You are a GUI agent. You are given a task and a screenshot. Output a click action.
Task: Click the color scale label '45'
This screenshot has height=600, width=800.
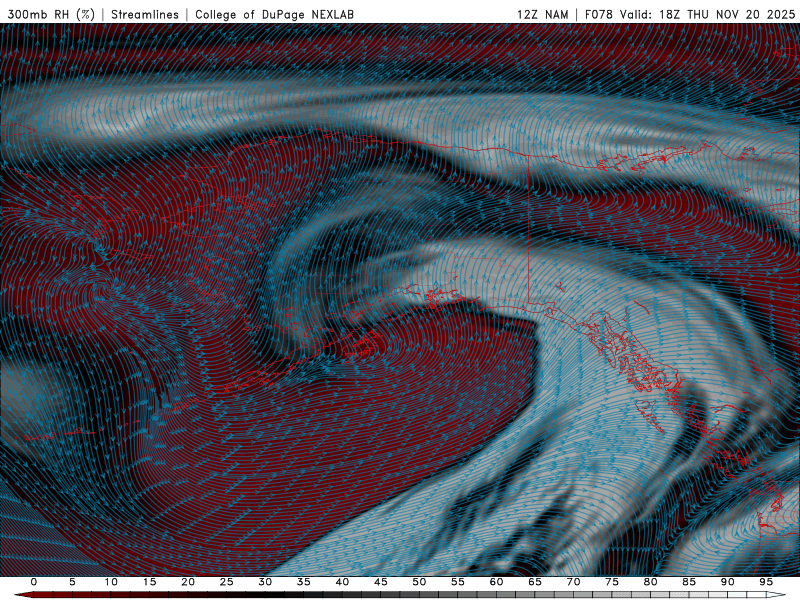381,582
